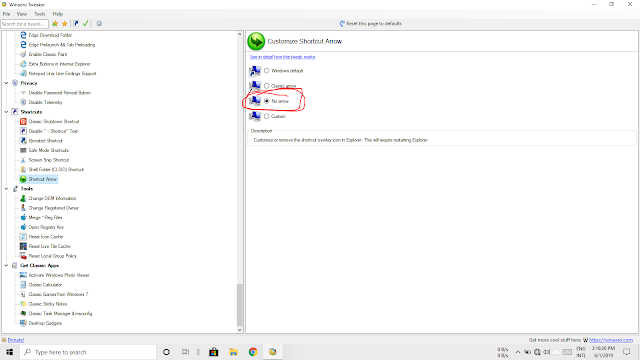Click the taskbar search box
This screenshot has width=640, height=360.
(88, 352)
